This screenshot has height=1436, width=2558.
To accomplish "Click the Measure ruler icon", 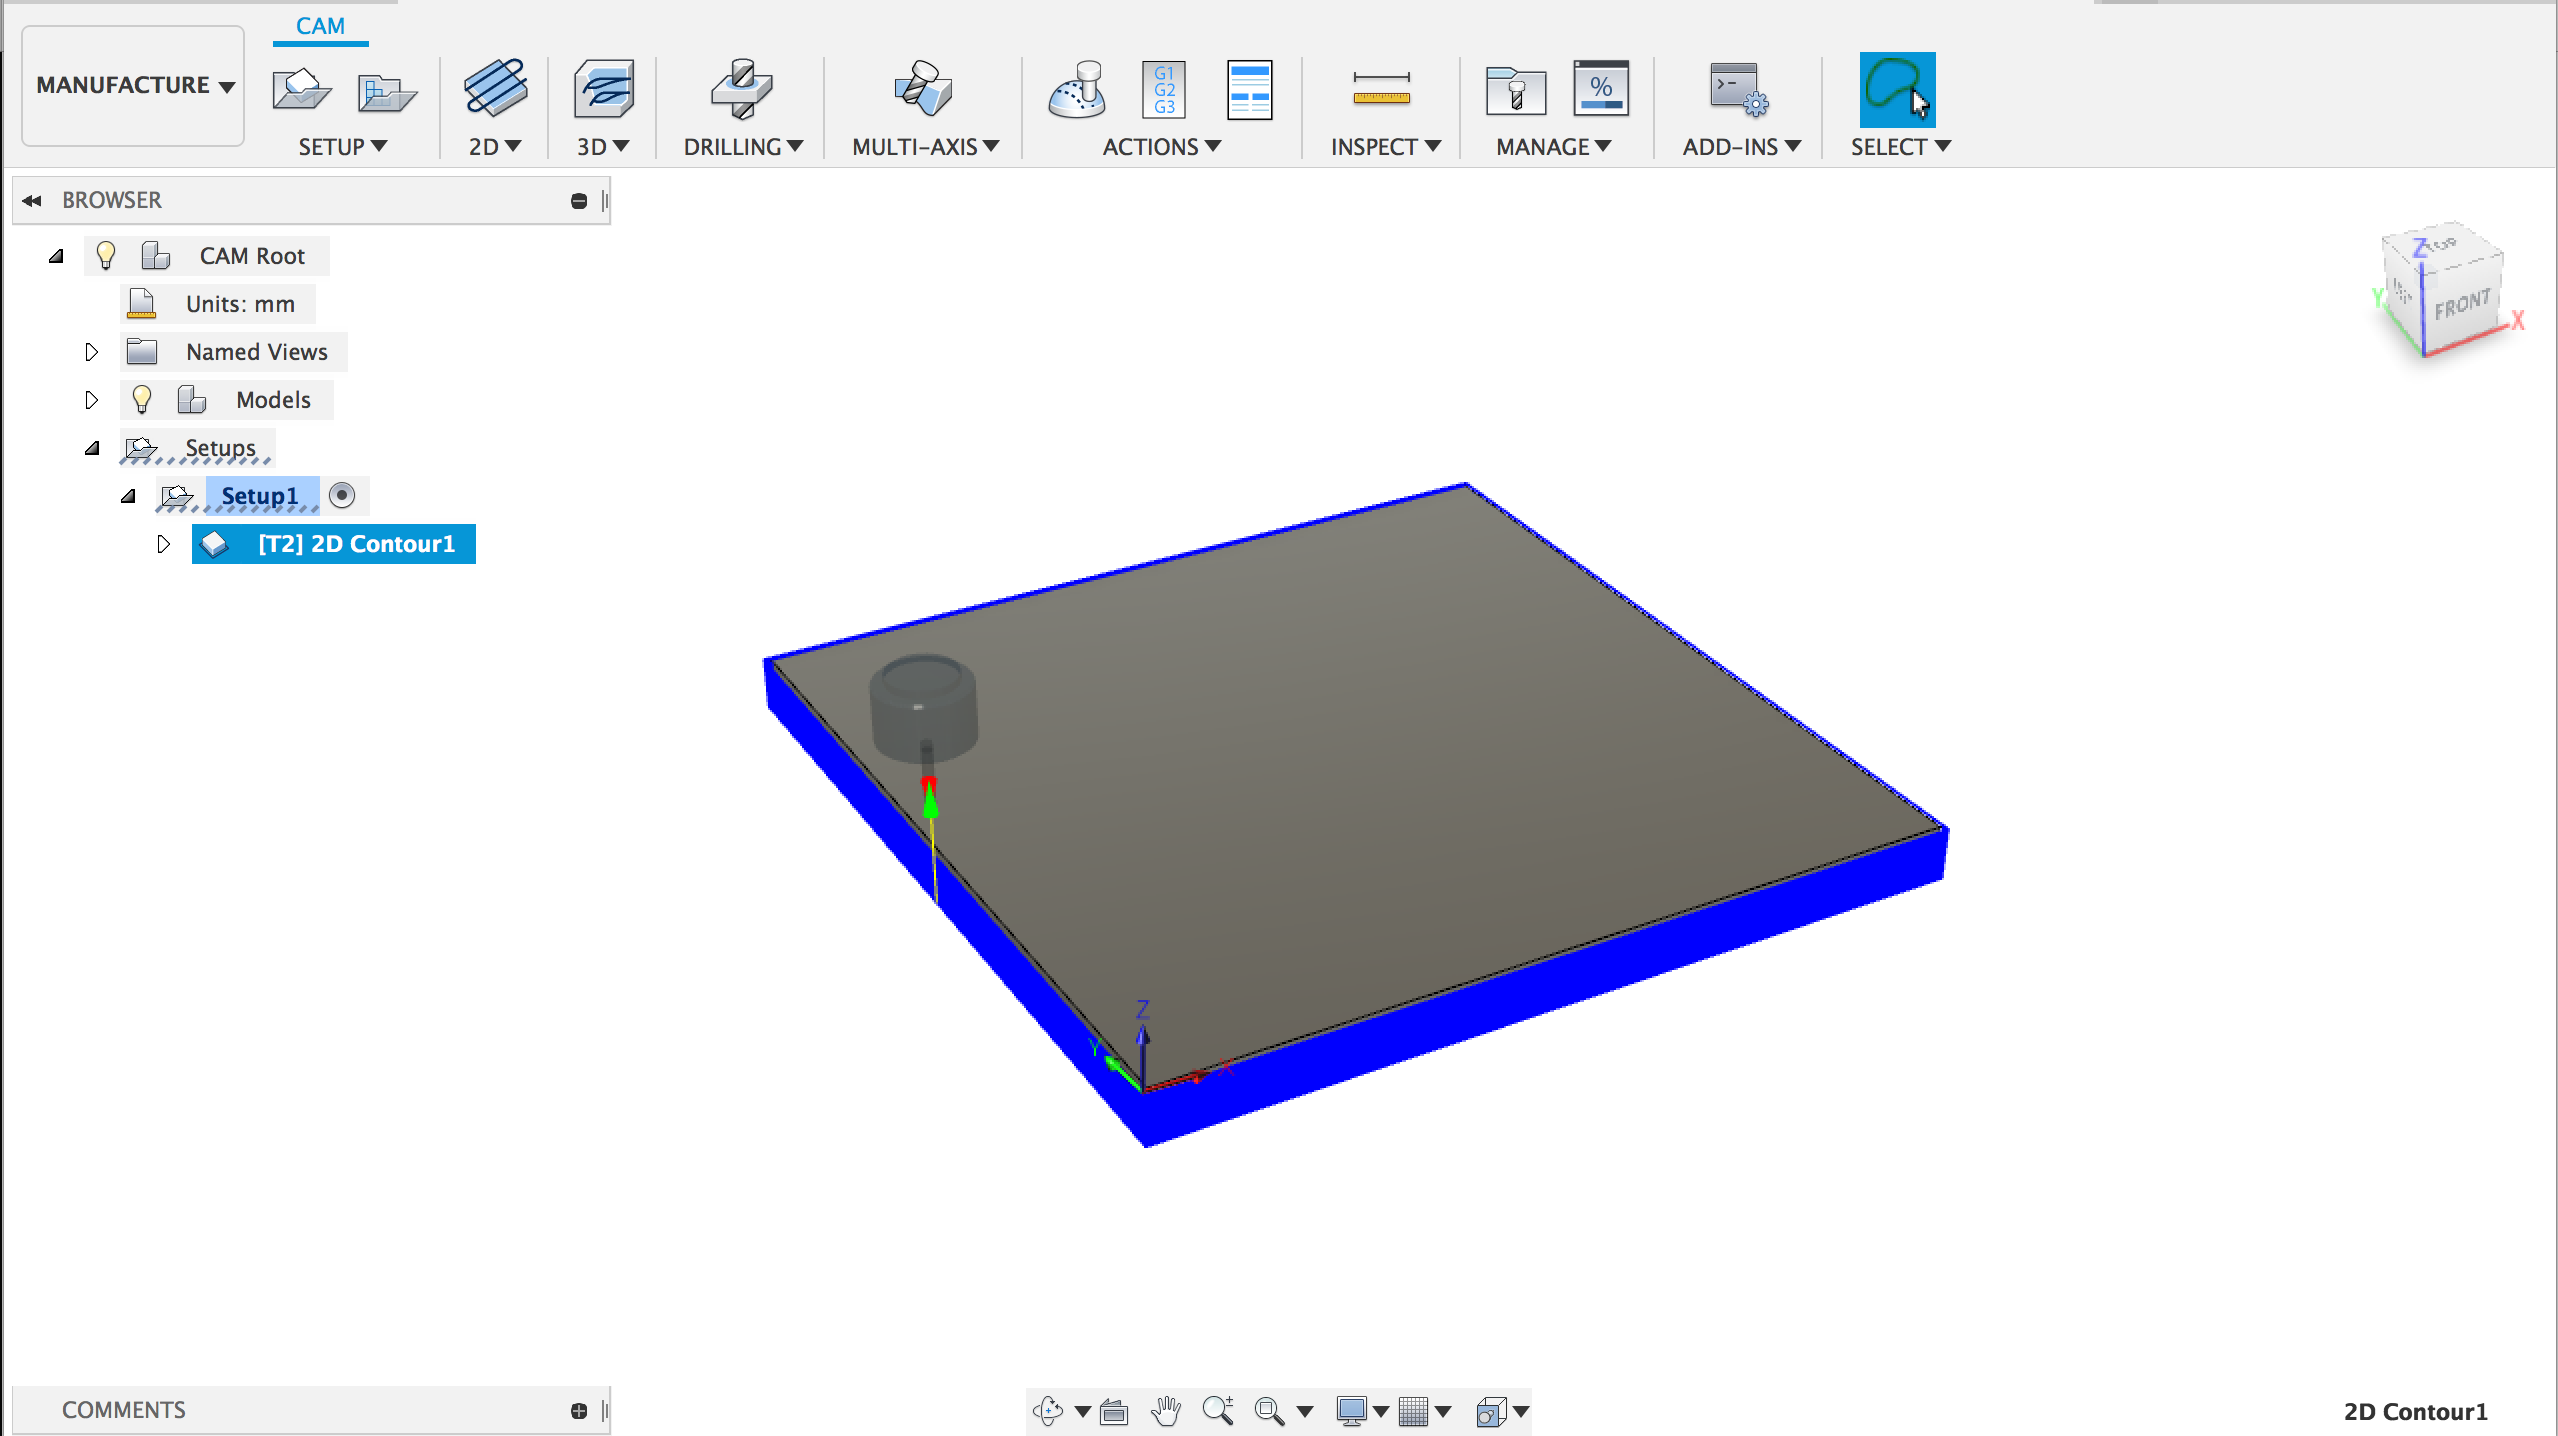I will [x=1381, y=90].
